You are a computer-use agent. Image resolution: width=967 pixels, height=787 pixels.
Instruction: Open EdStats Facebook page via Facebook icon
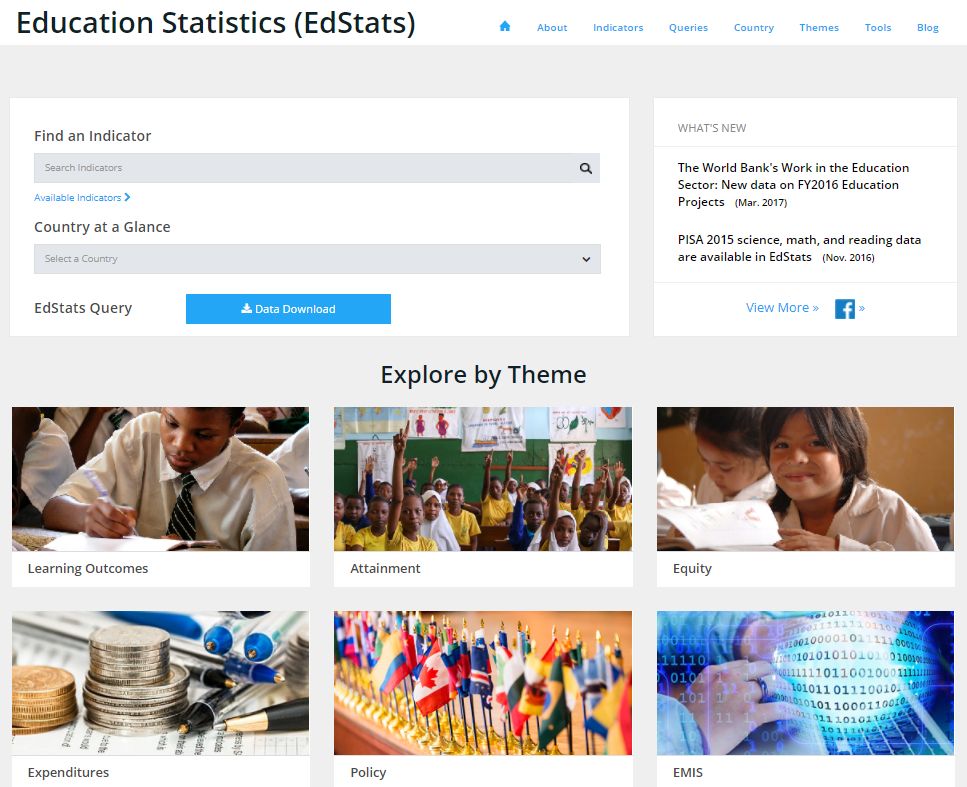(x=845, y=308)
